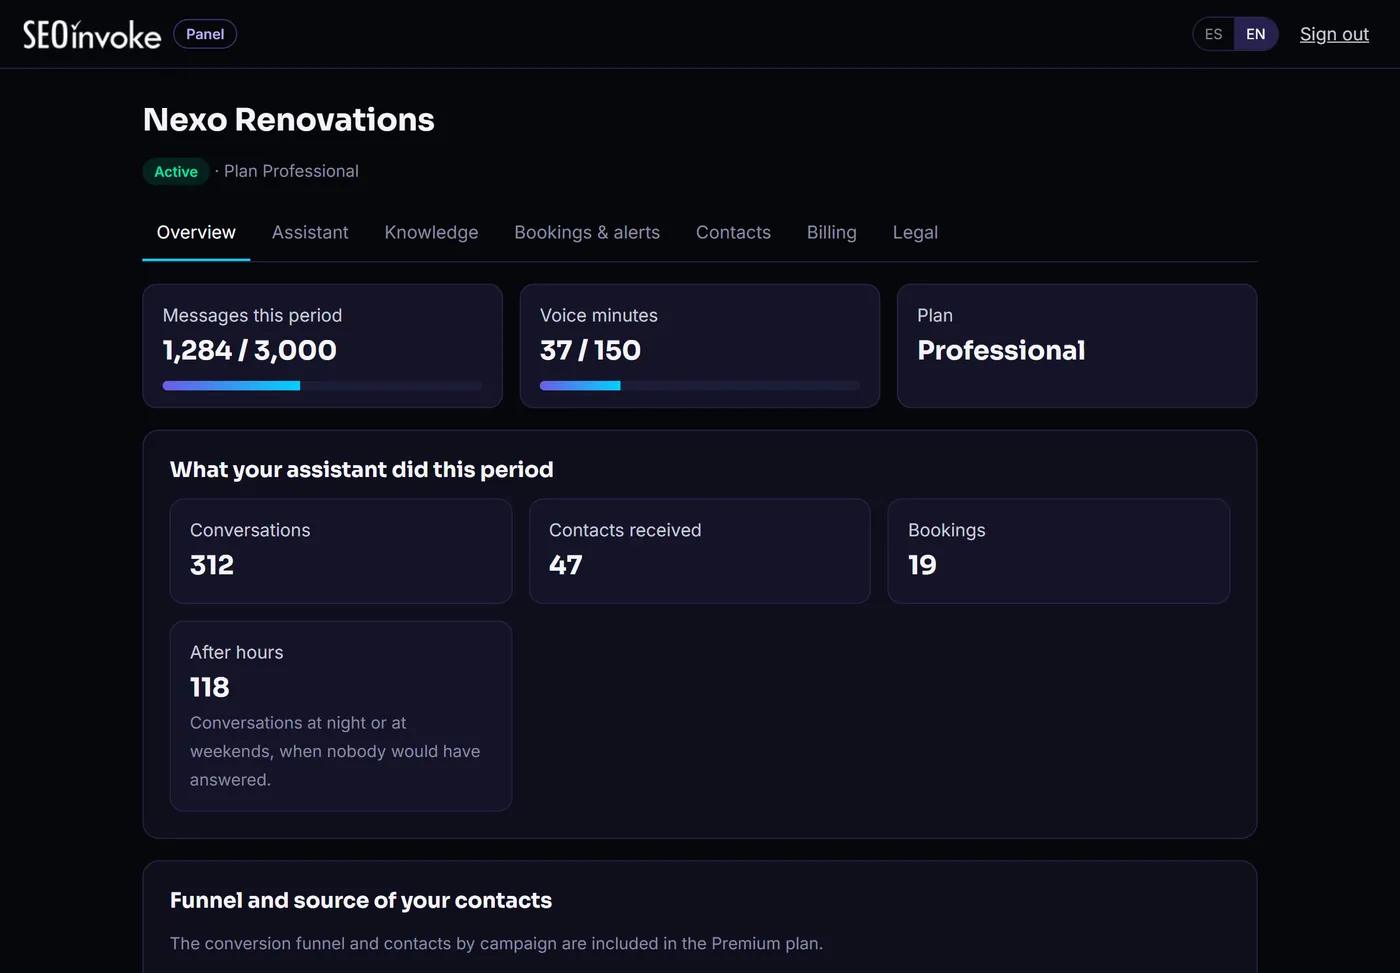1400x973 pixels.
Task: Click the Messages this period label
Action: point(252,315)
